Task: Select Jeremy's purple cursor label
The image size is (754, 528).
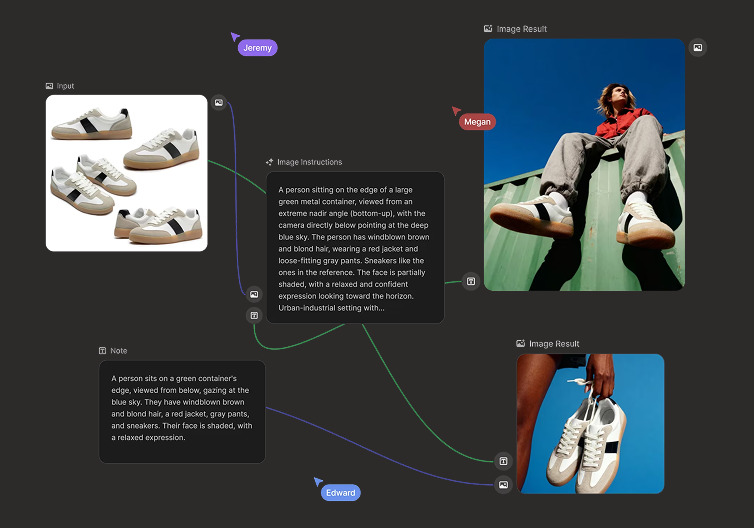Action: (x=257, y=48)
